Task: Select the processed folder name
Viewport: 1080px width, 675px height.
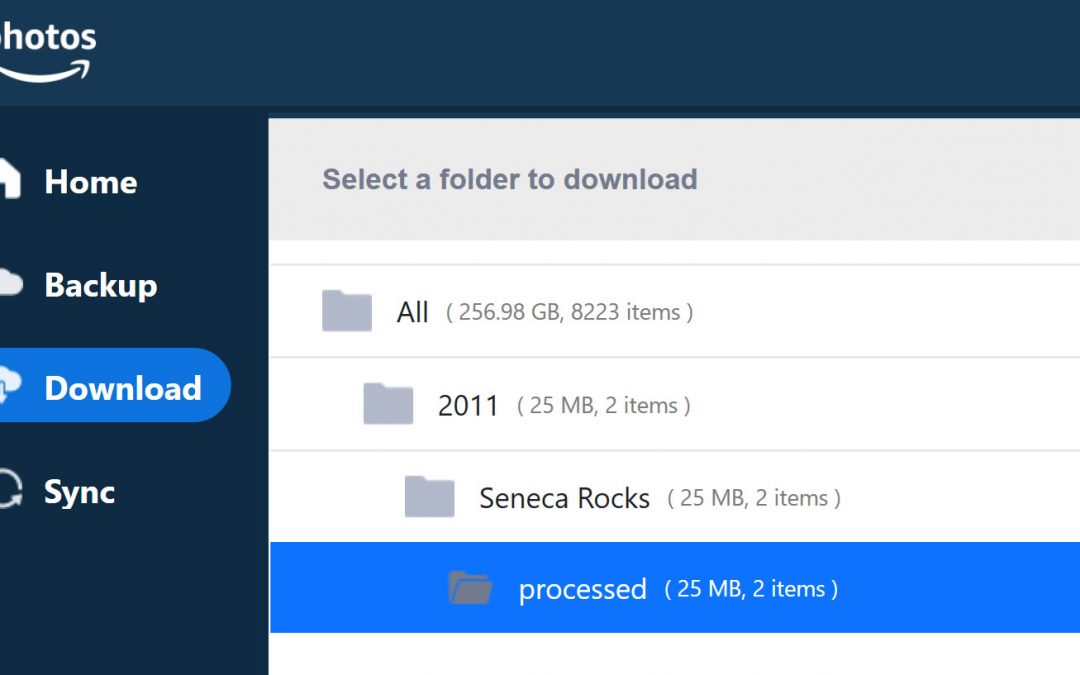Action: click(x=582, y=589)
